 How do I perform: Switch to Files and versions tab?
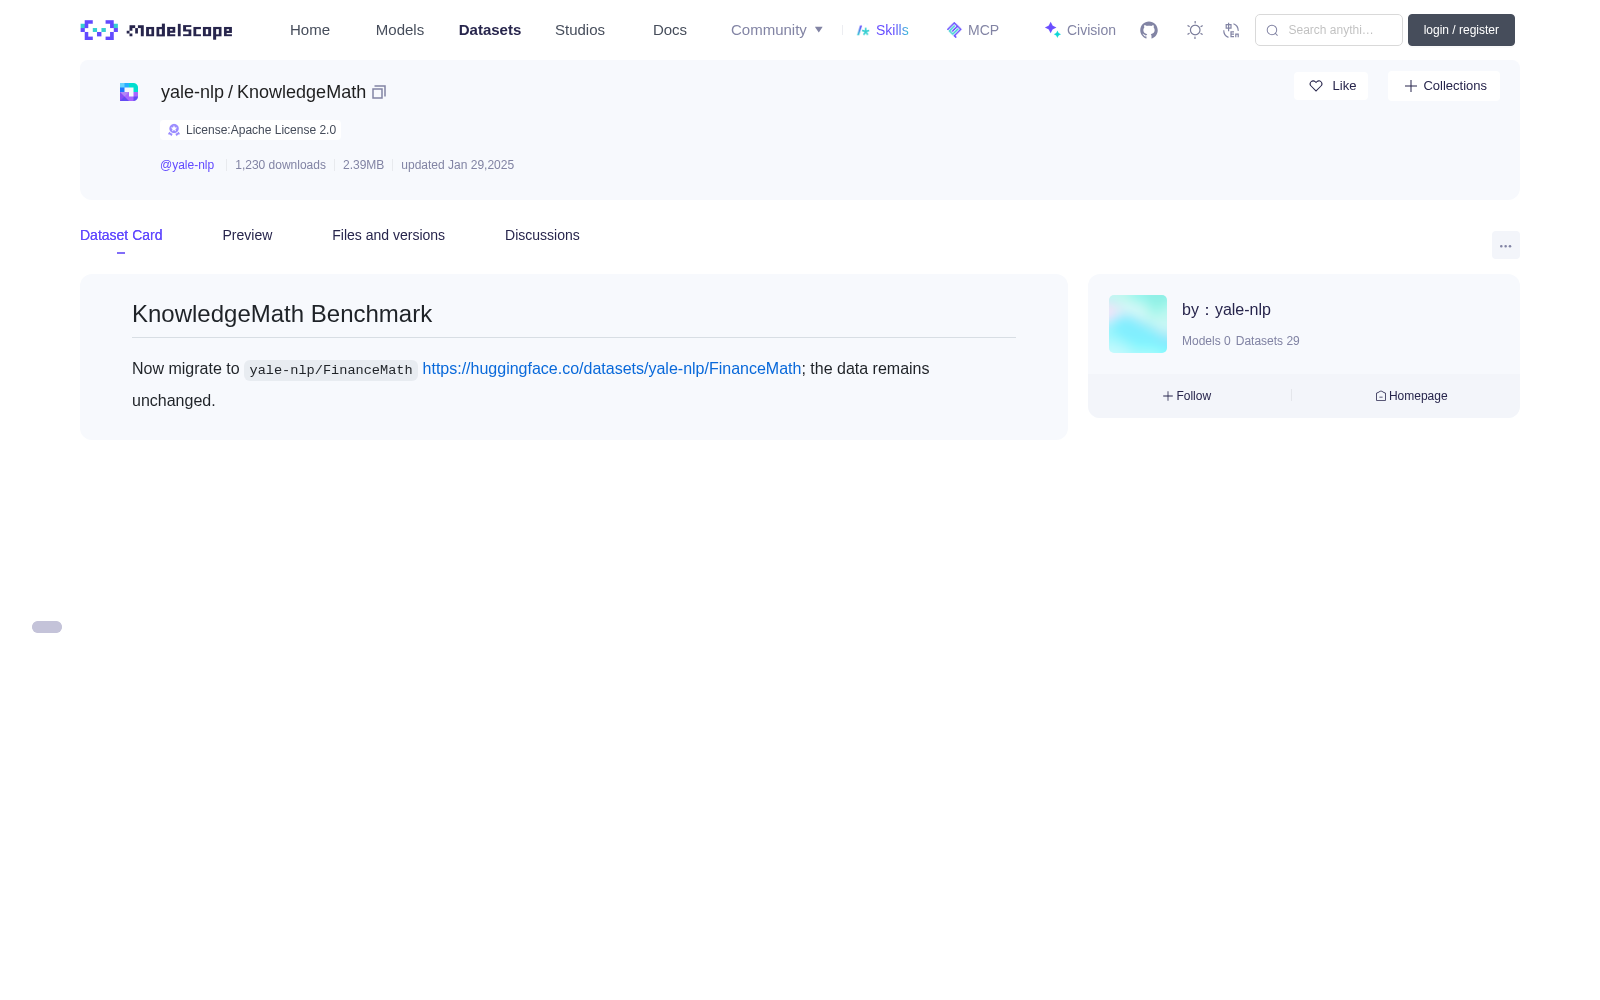[388, 235]
